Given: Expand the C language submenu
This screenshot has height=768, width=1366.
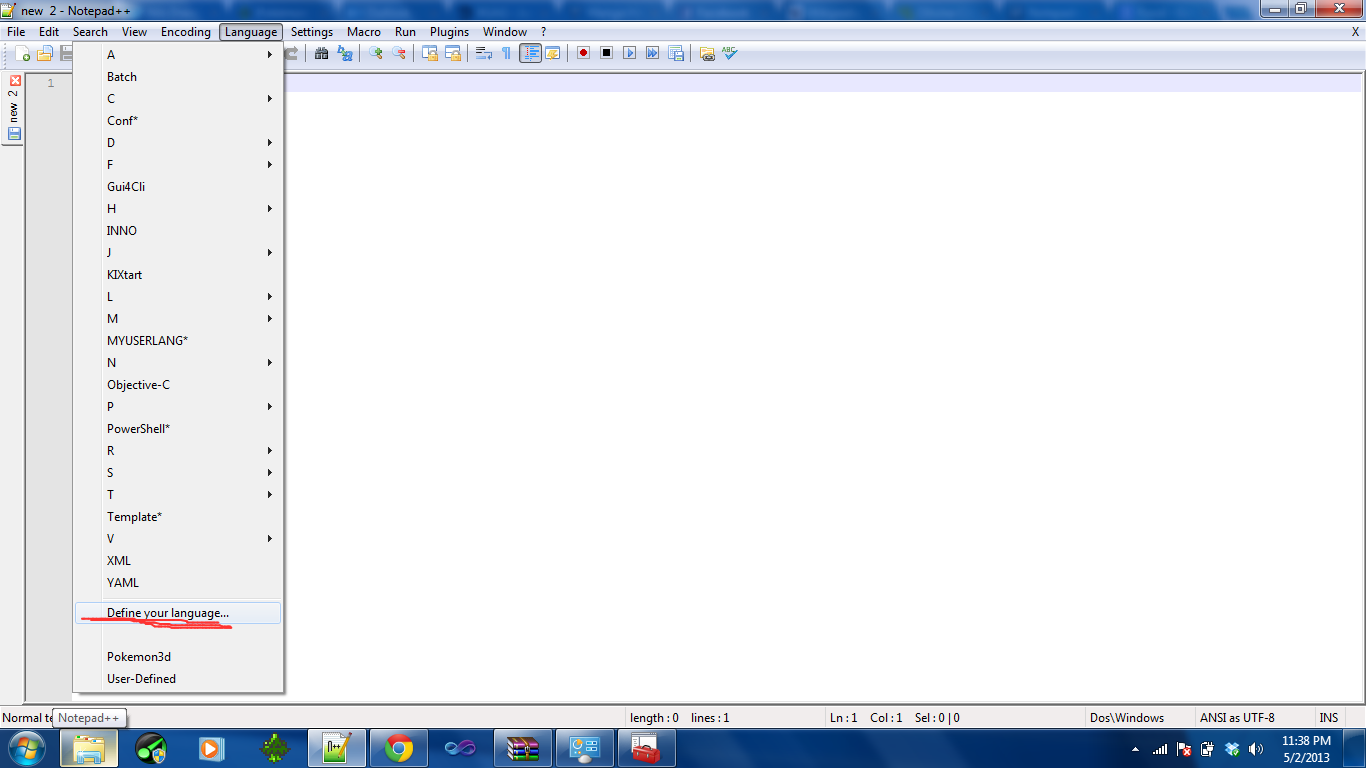Looking at the screenshot, I should [x=178, y=99].
